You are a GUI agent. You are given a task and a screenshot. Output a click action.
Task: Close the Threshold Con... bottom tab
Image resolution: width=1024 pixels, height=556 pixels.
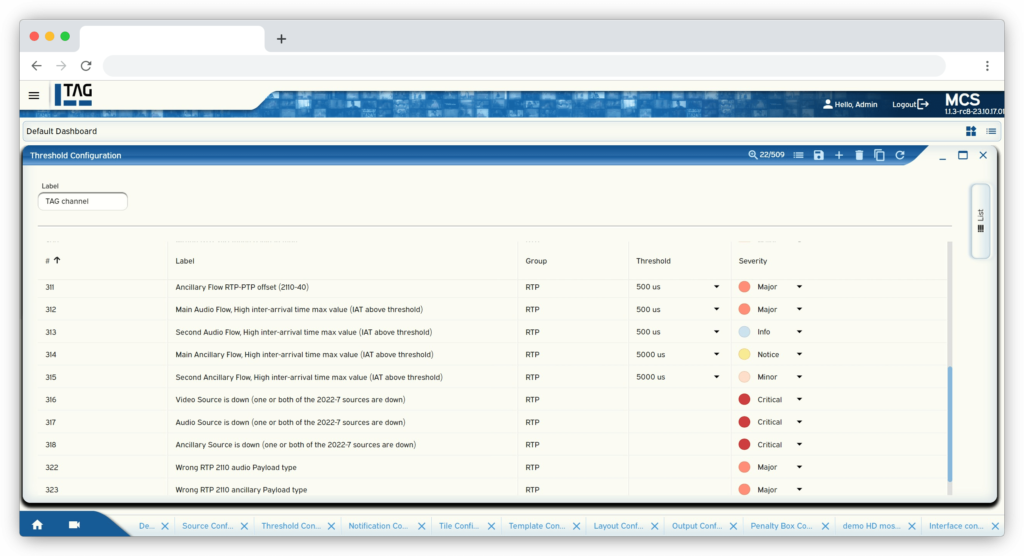coord(332,526)
